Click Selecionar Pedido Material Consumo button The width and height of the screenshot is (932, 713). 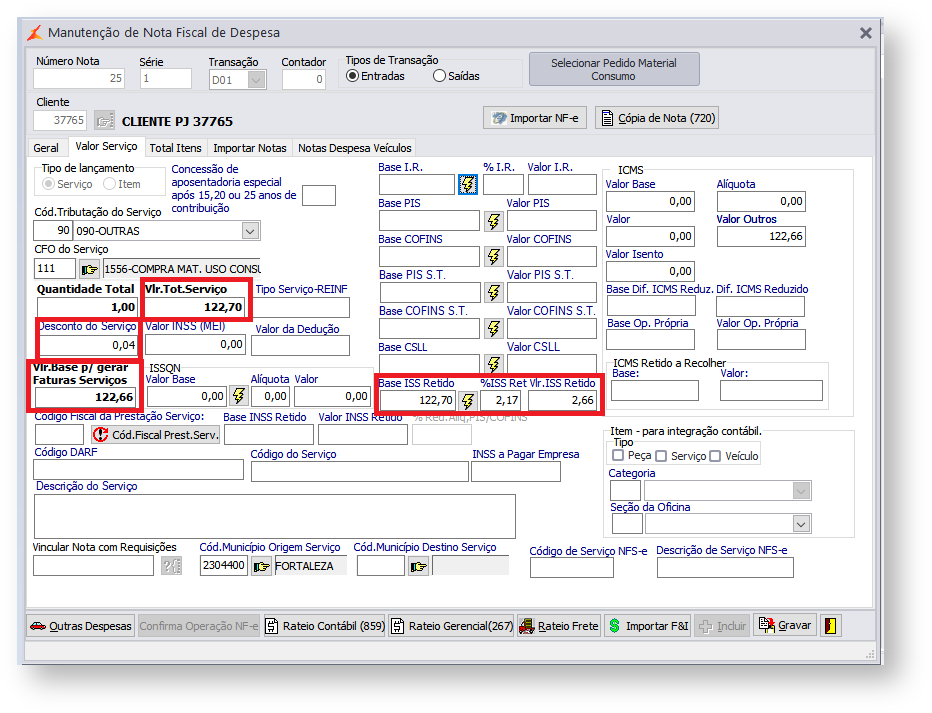pyautogui.click(x=614, y=70)
